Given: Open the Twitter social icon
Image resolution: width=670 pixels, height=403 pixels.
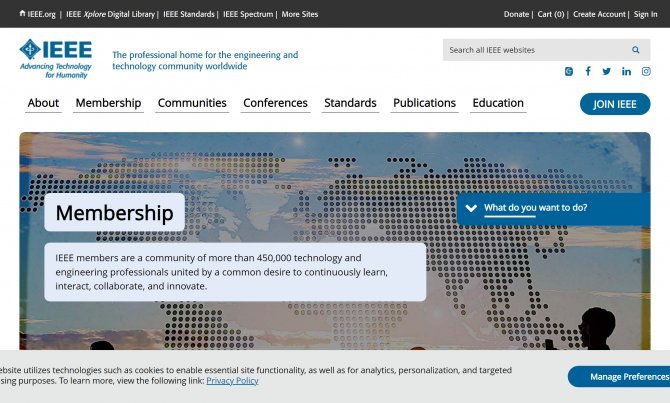Looking at the screenshot, I should (x=606, y=71).
